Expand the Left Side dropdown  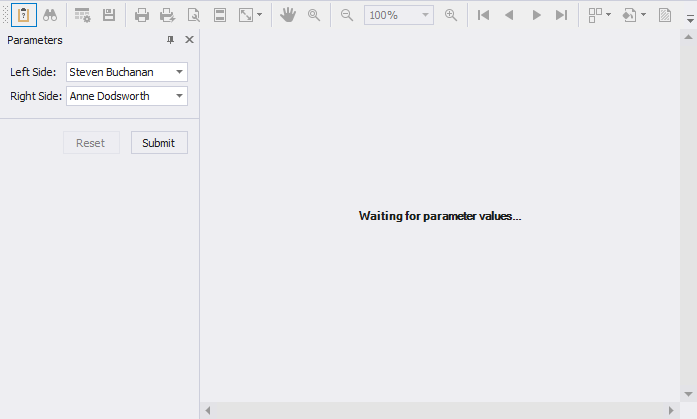[x=179, y=72]
